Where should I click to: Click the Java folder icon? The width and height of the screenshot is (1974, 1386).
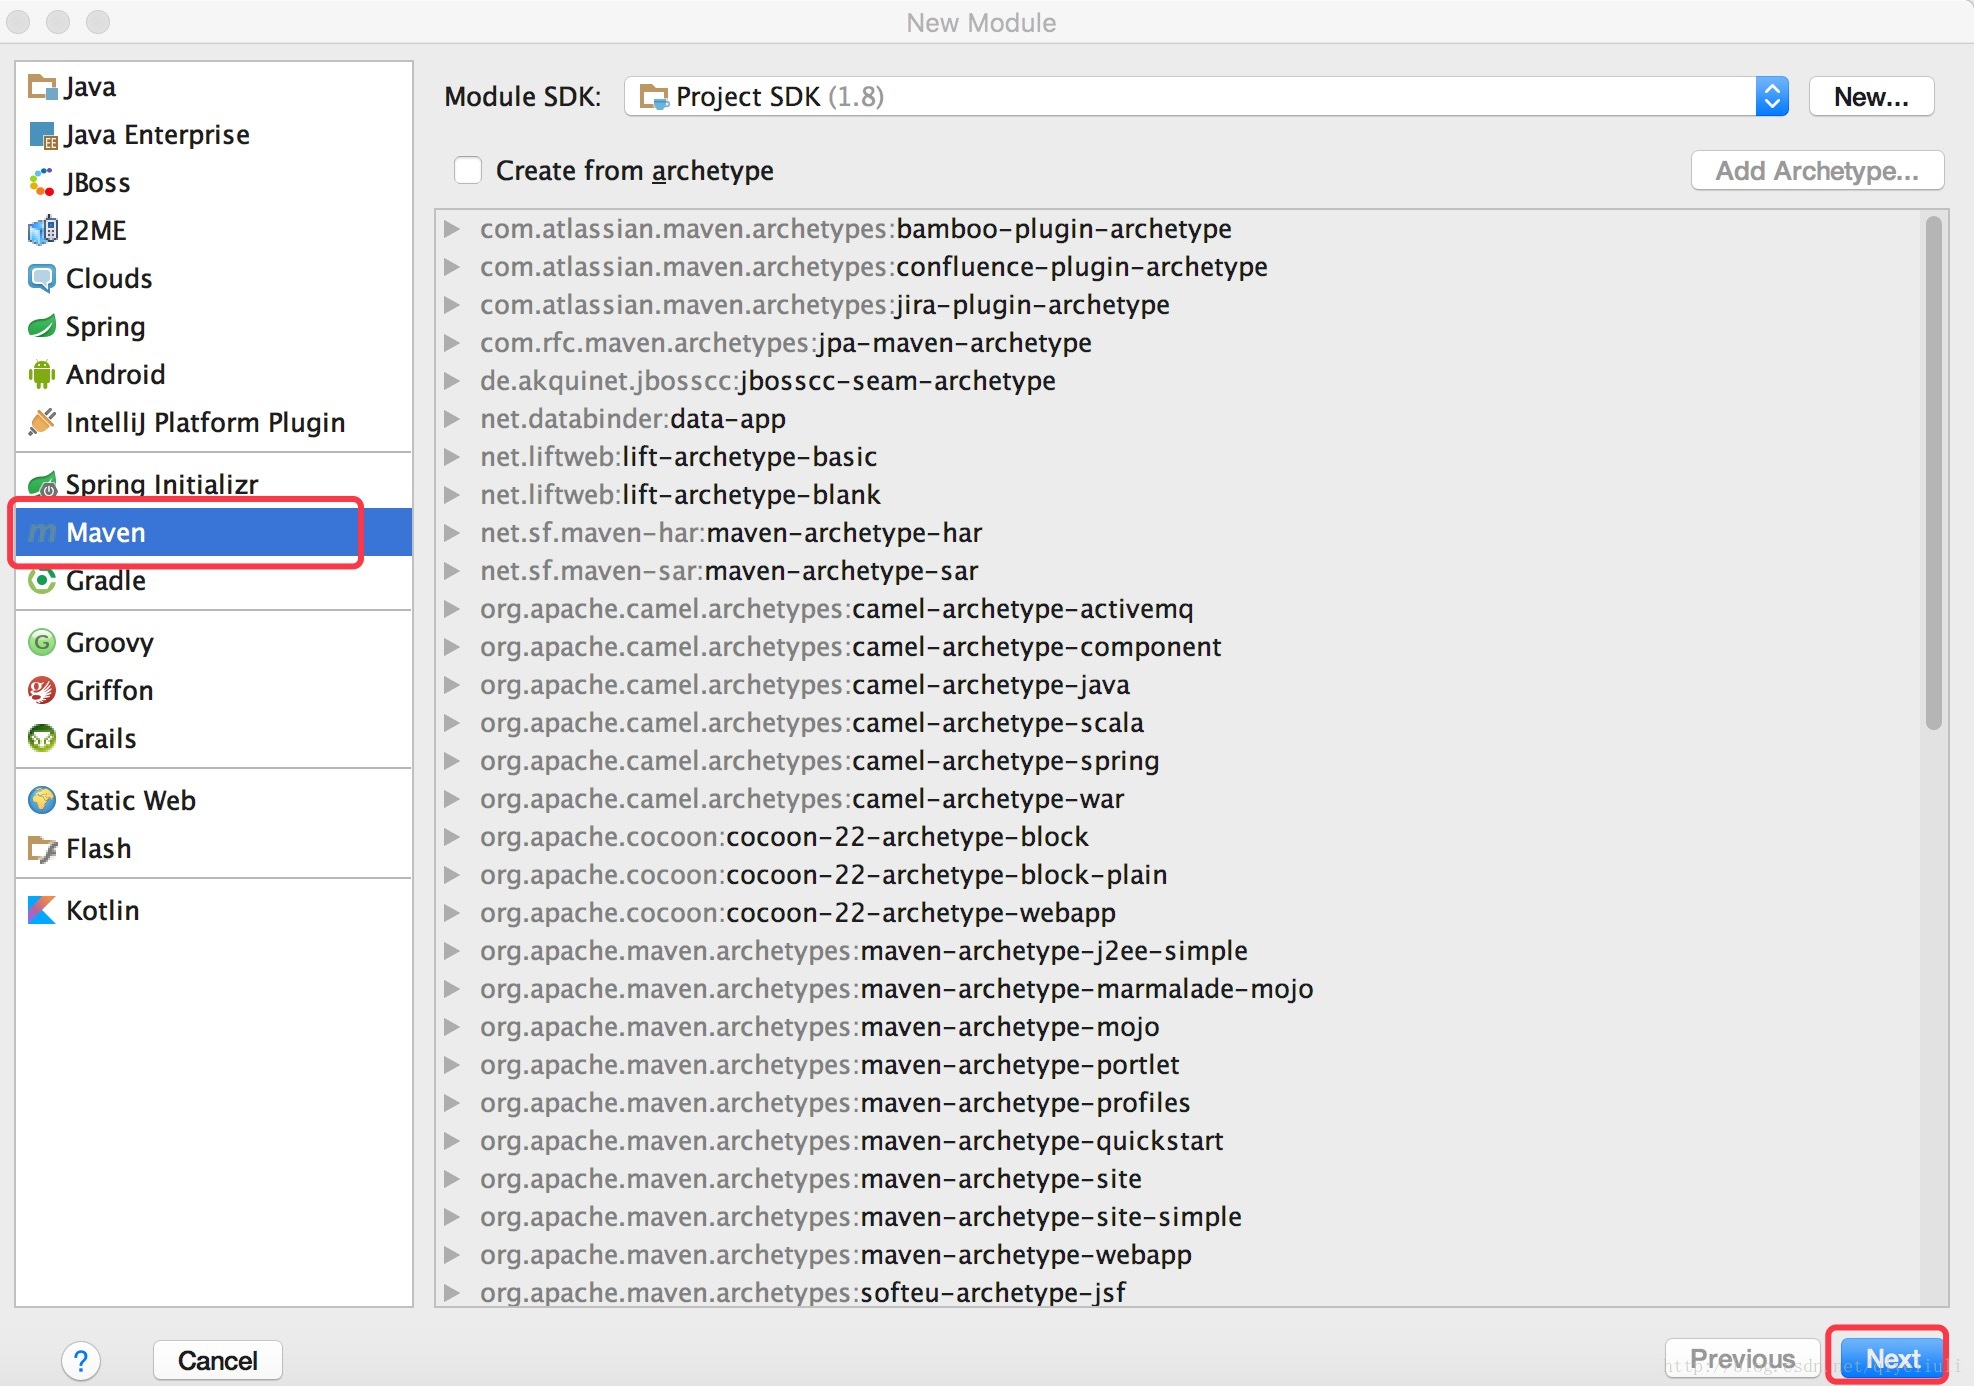tap(42, 87)
